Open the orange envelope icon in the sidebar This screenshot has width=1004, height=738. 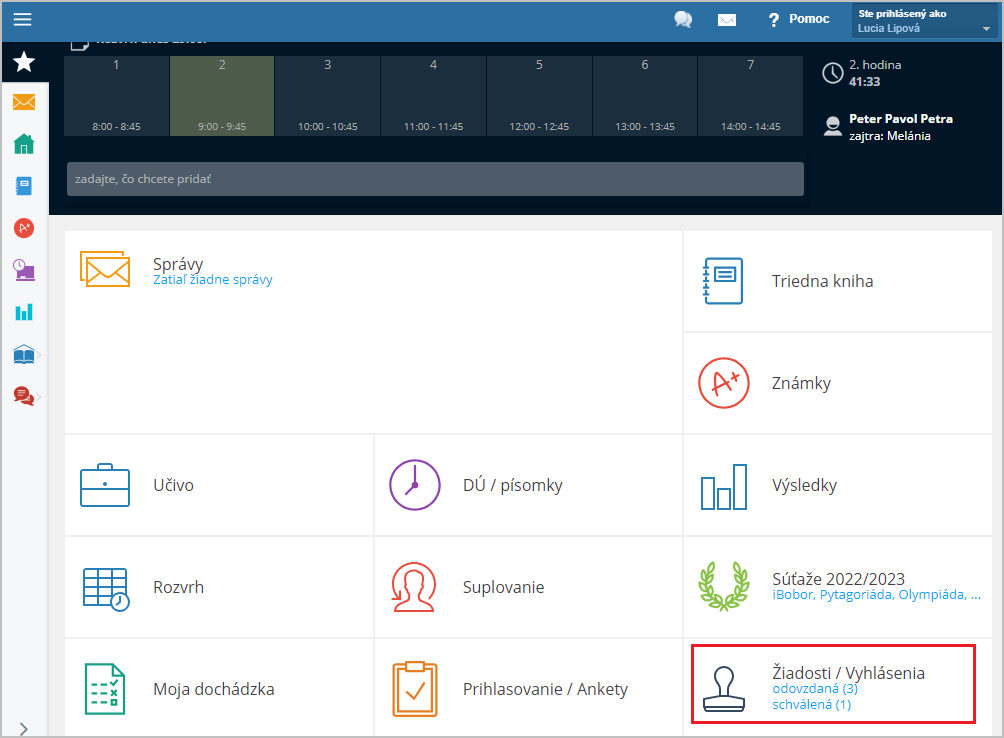coord(24,102)
